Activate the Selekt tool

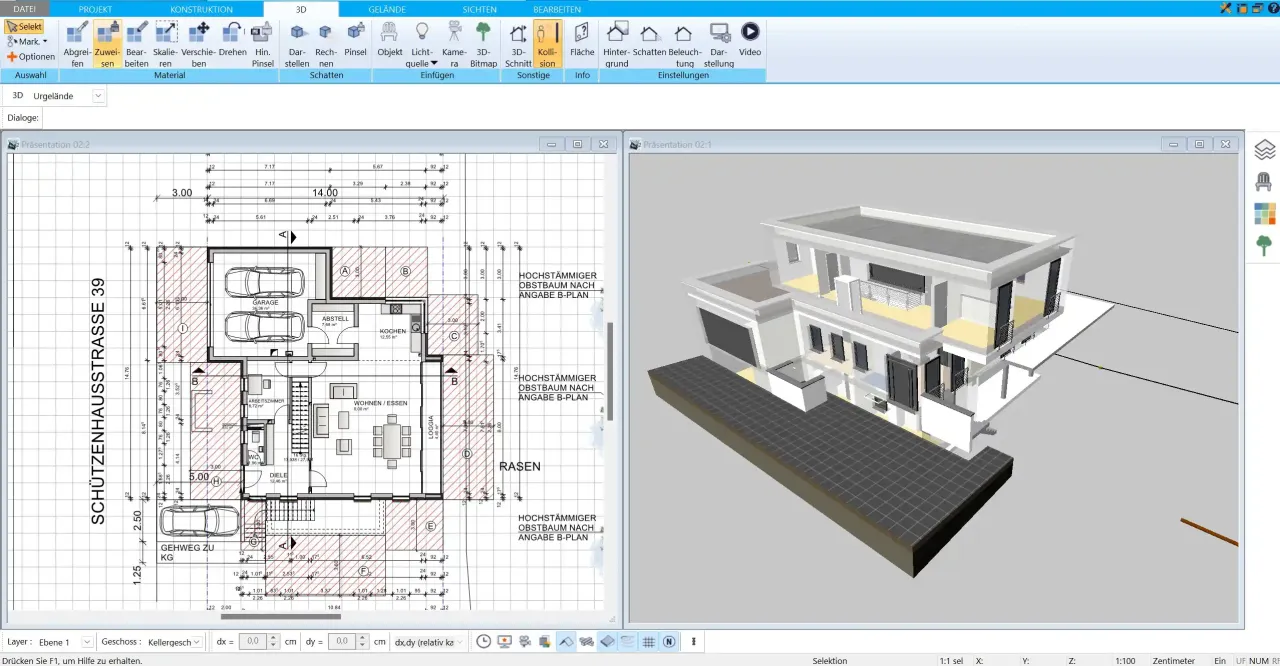coord(24,27)
